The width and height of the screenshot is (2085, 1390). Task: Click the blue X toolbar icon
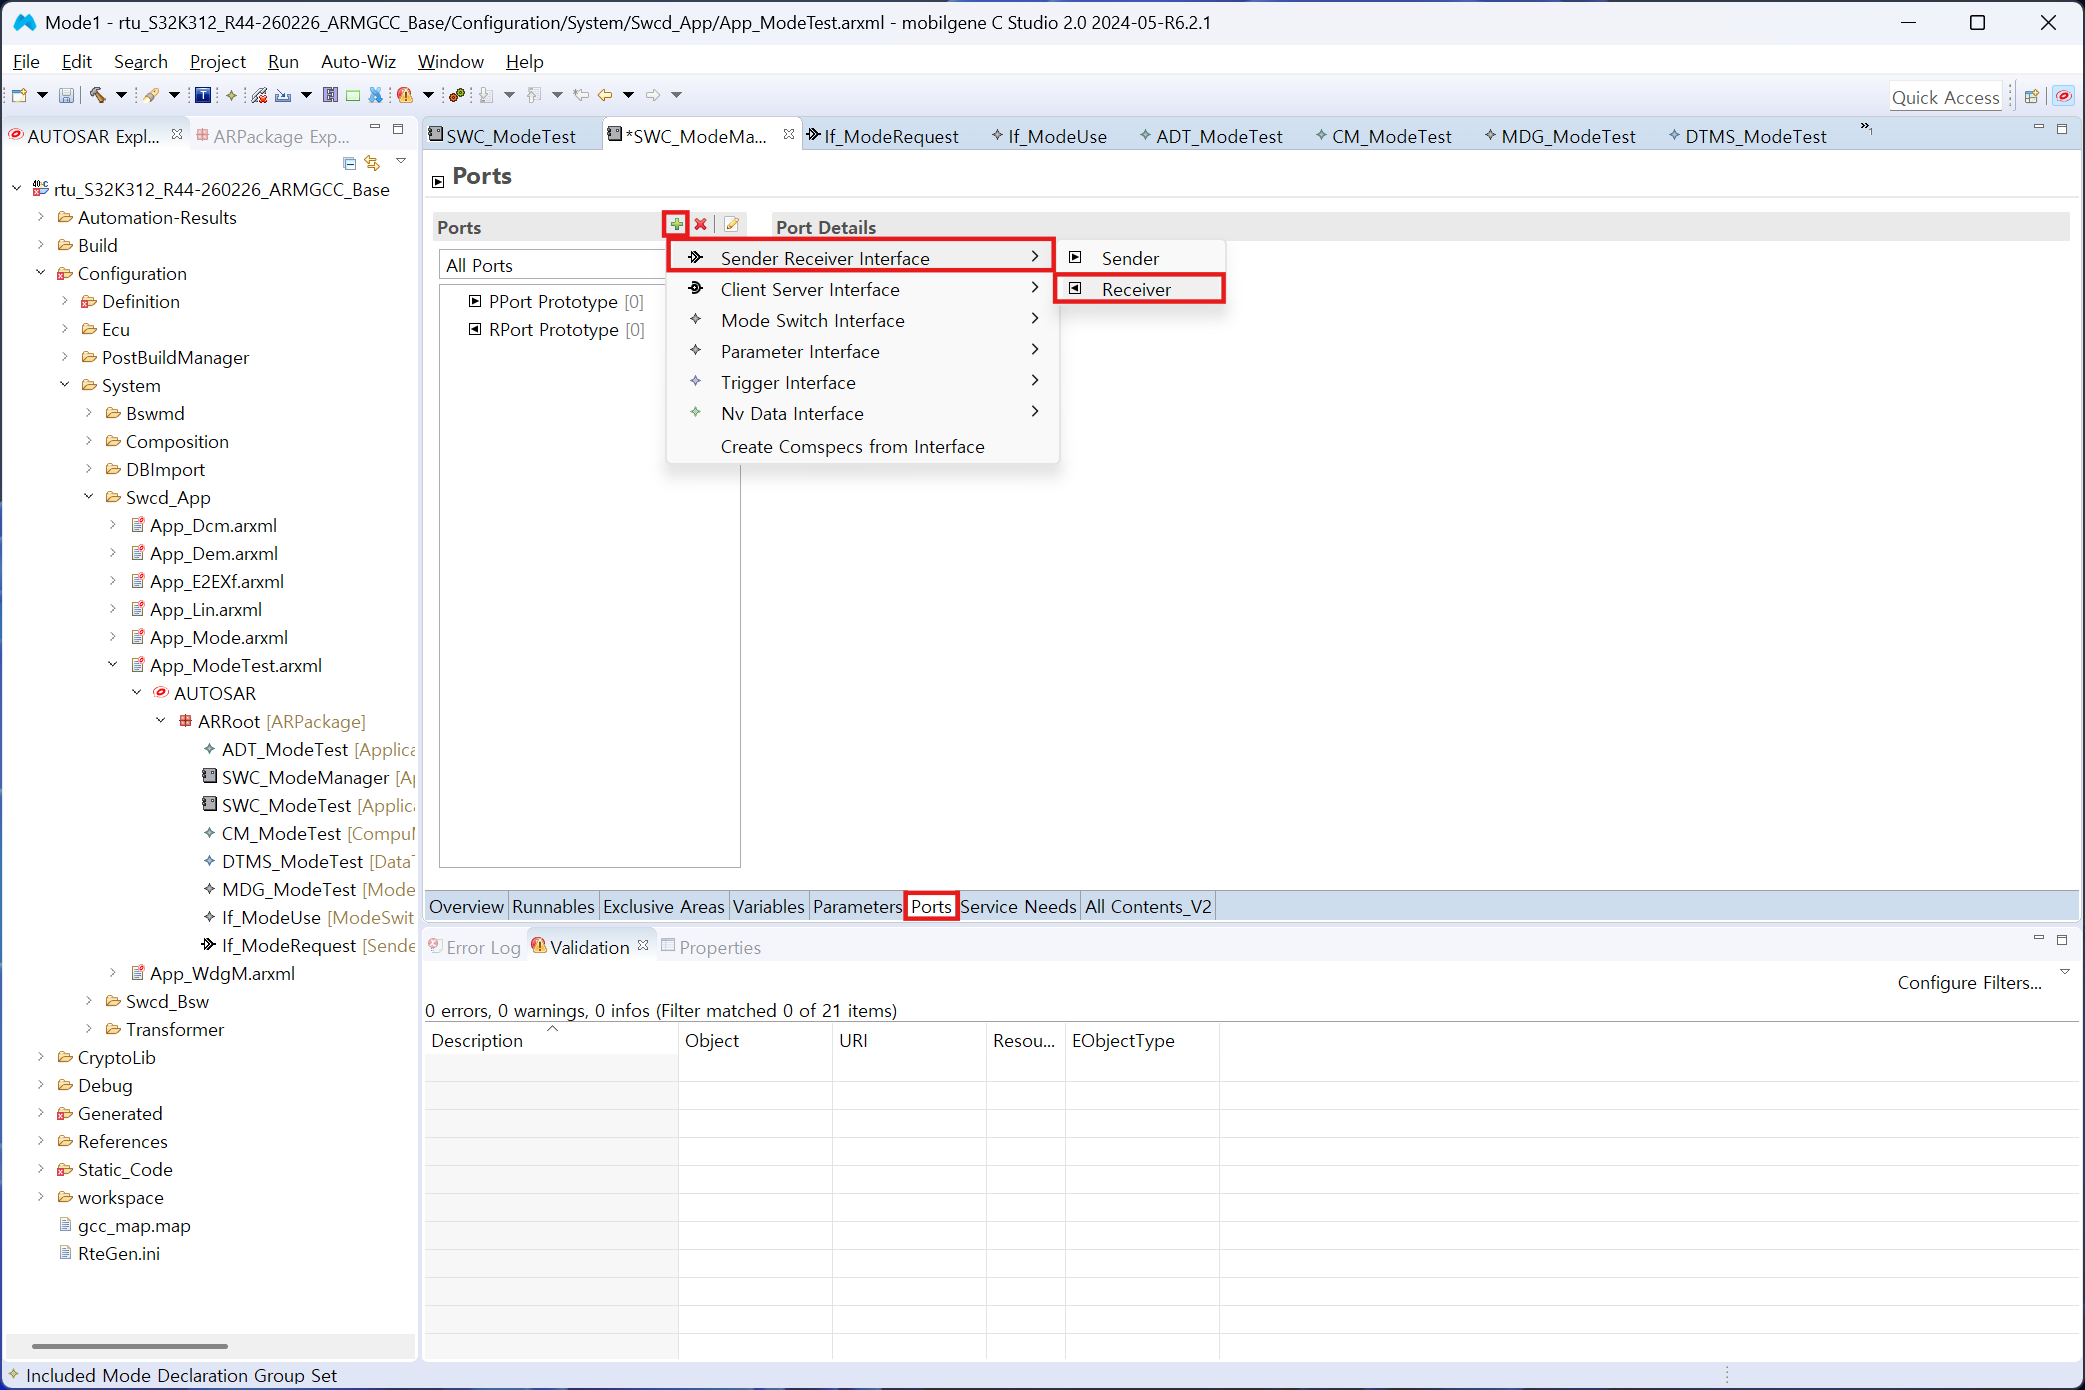(376, 95)
